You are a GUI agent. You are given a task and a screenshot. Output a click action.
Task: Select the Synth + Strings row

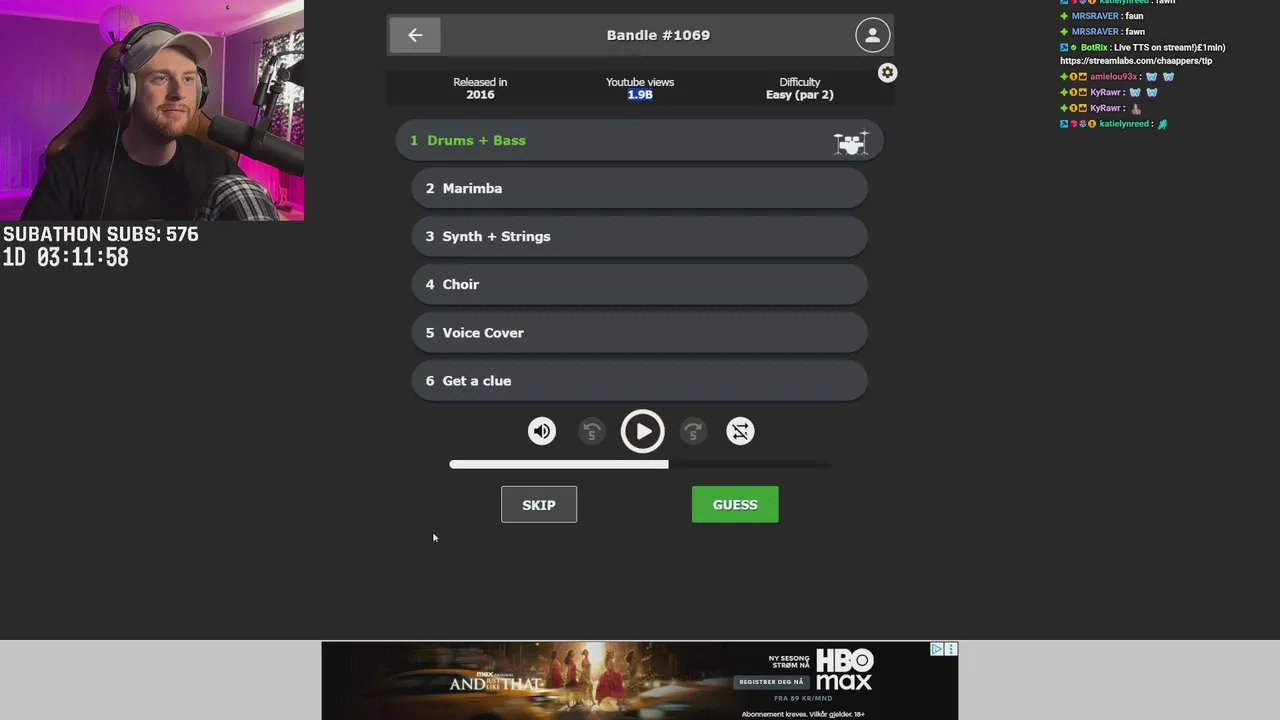click(x=640, y=236)
